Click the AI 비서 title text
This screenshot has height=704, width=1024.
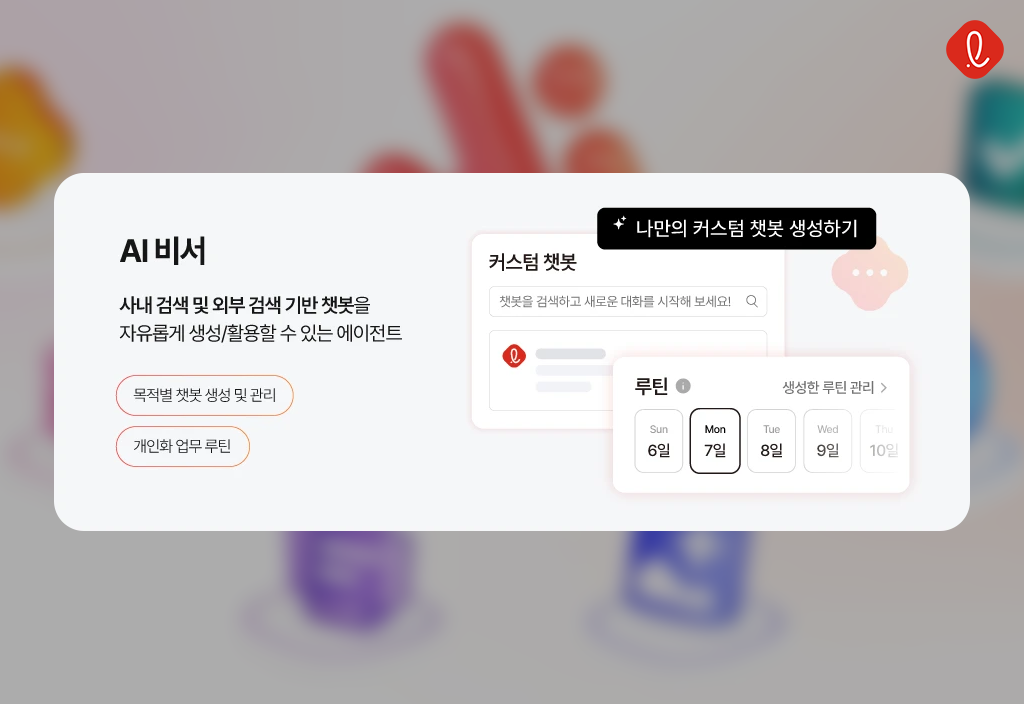(163, 251)
